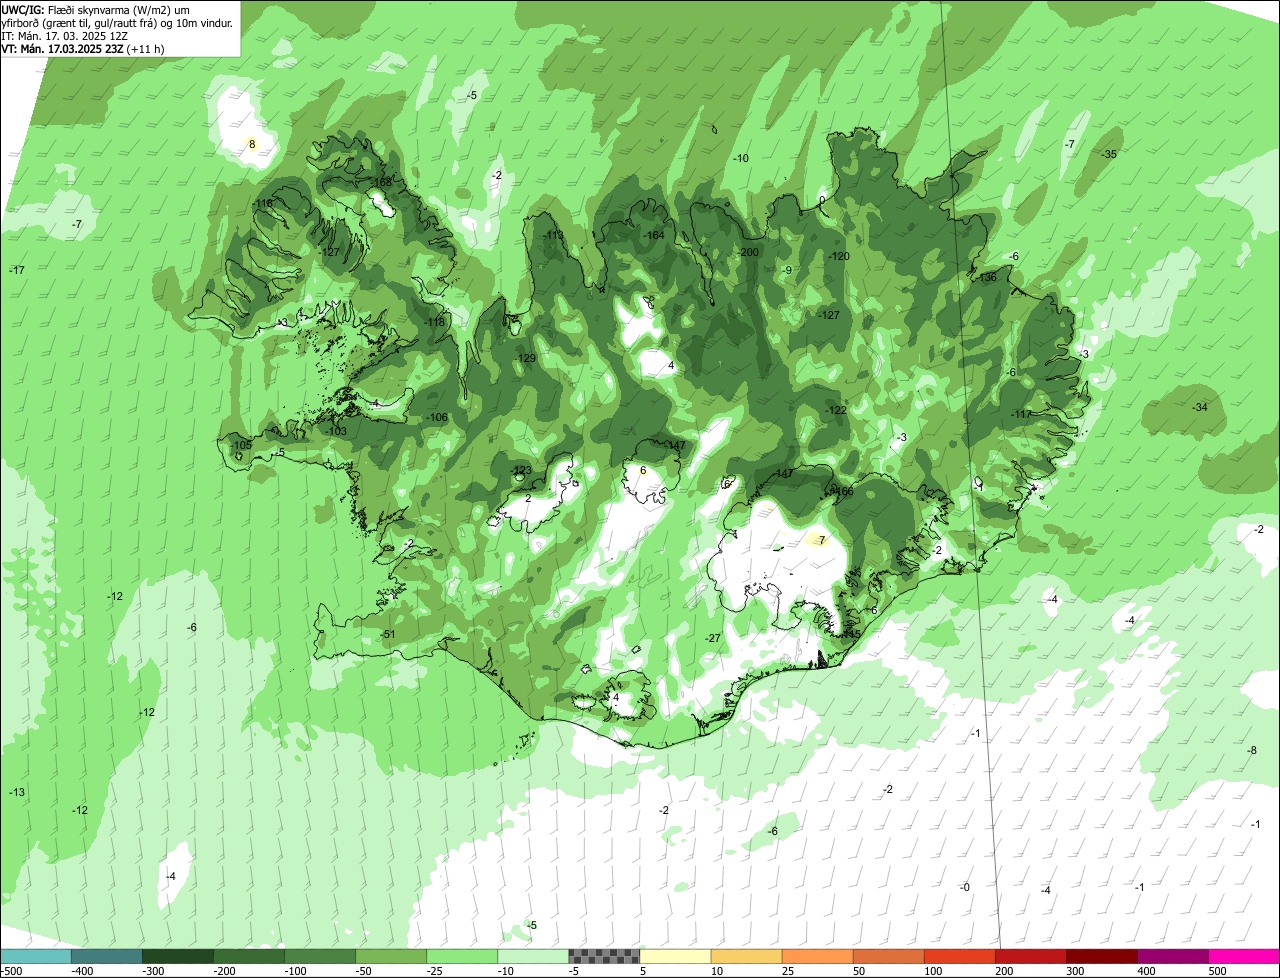The height and width of the screenshot is (978, 1280).
Task: Select the -200 to -100 dark green swatch
Action: 248,956
